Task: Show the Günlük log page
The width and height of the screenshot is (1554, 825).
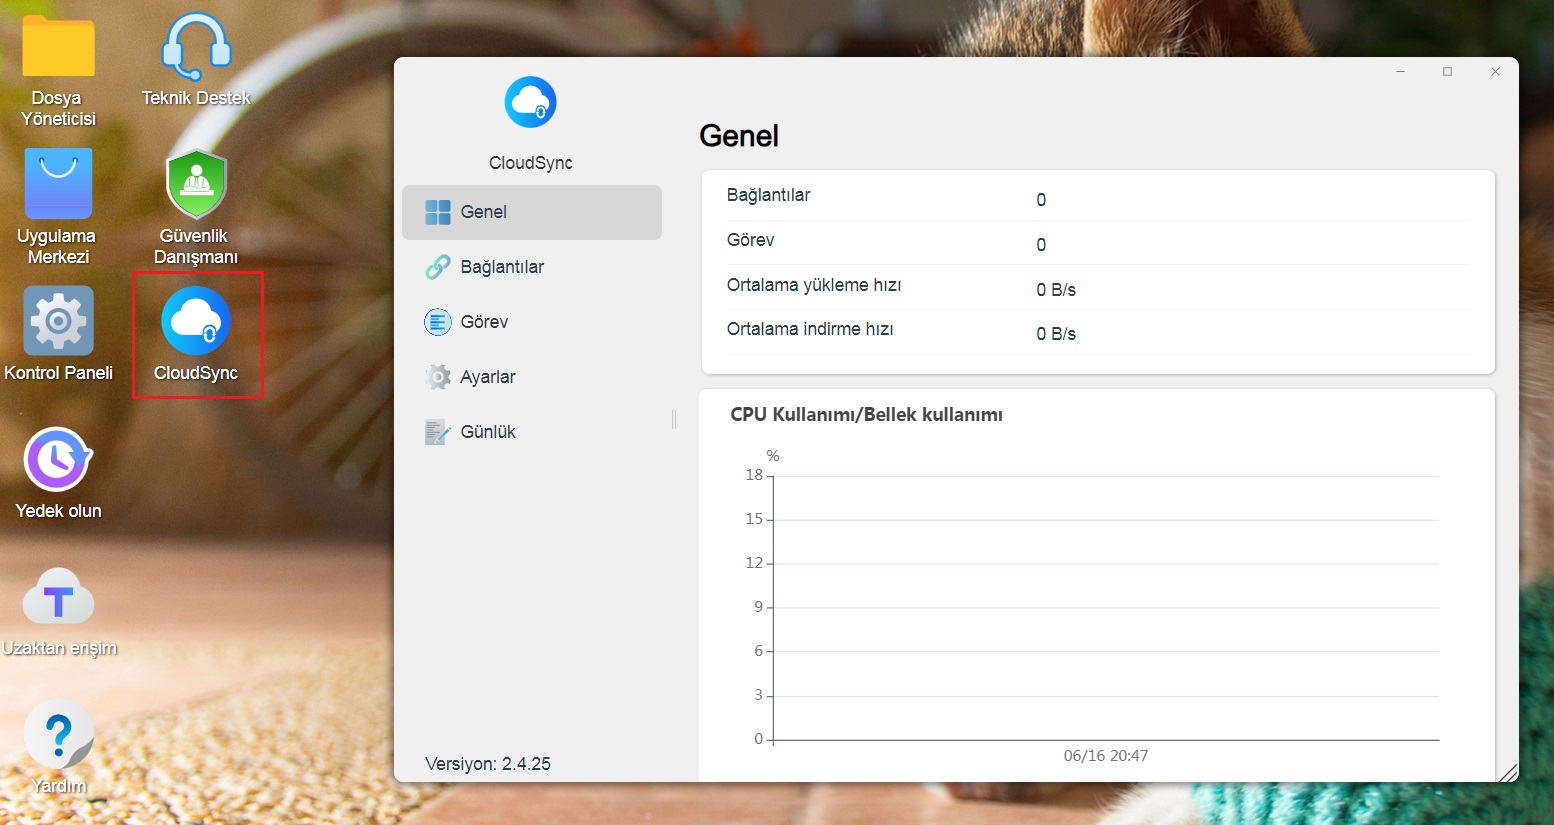Action: click(x=531, y=432)
